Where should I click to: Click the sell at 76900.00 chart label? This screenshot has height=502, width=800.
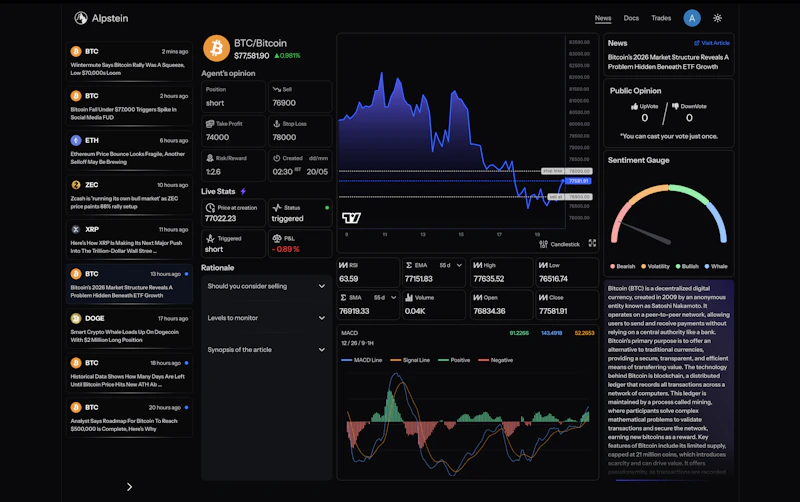click(x=570, y=196)
